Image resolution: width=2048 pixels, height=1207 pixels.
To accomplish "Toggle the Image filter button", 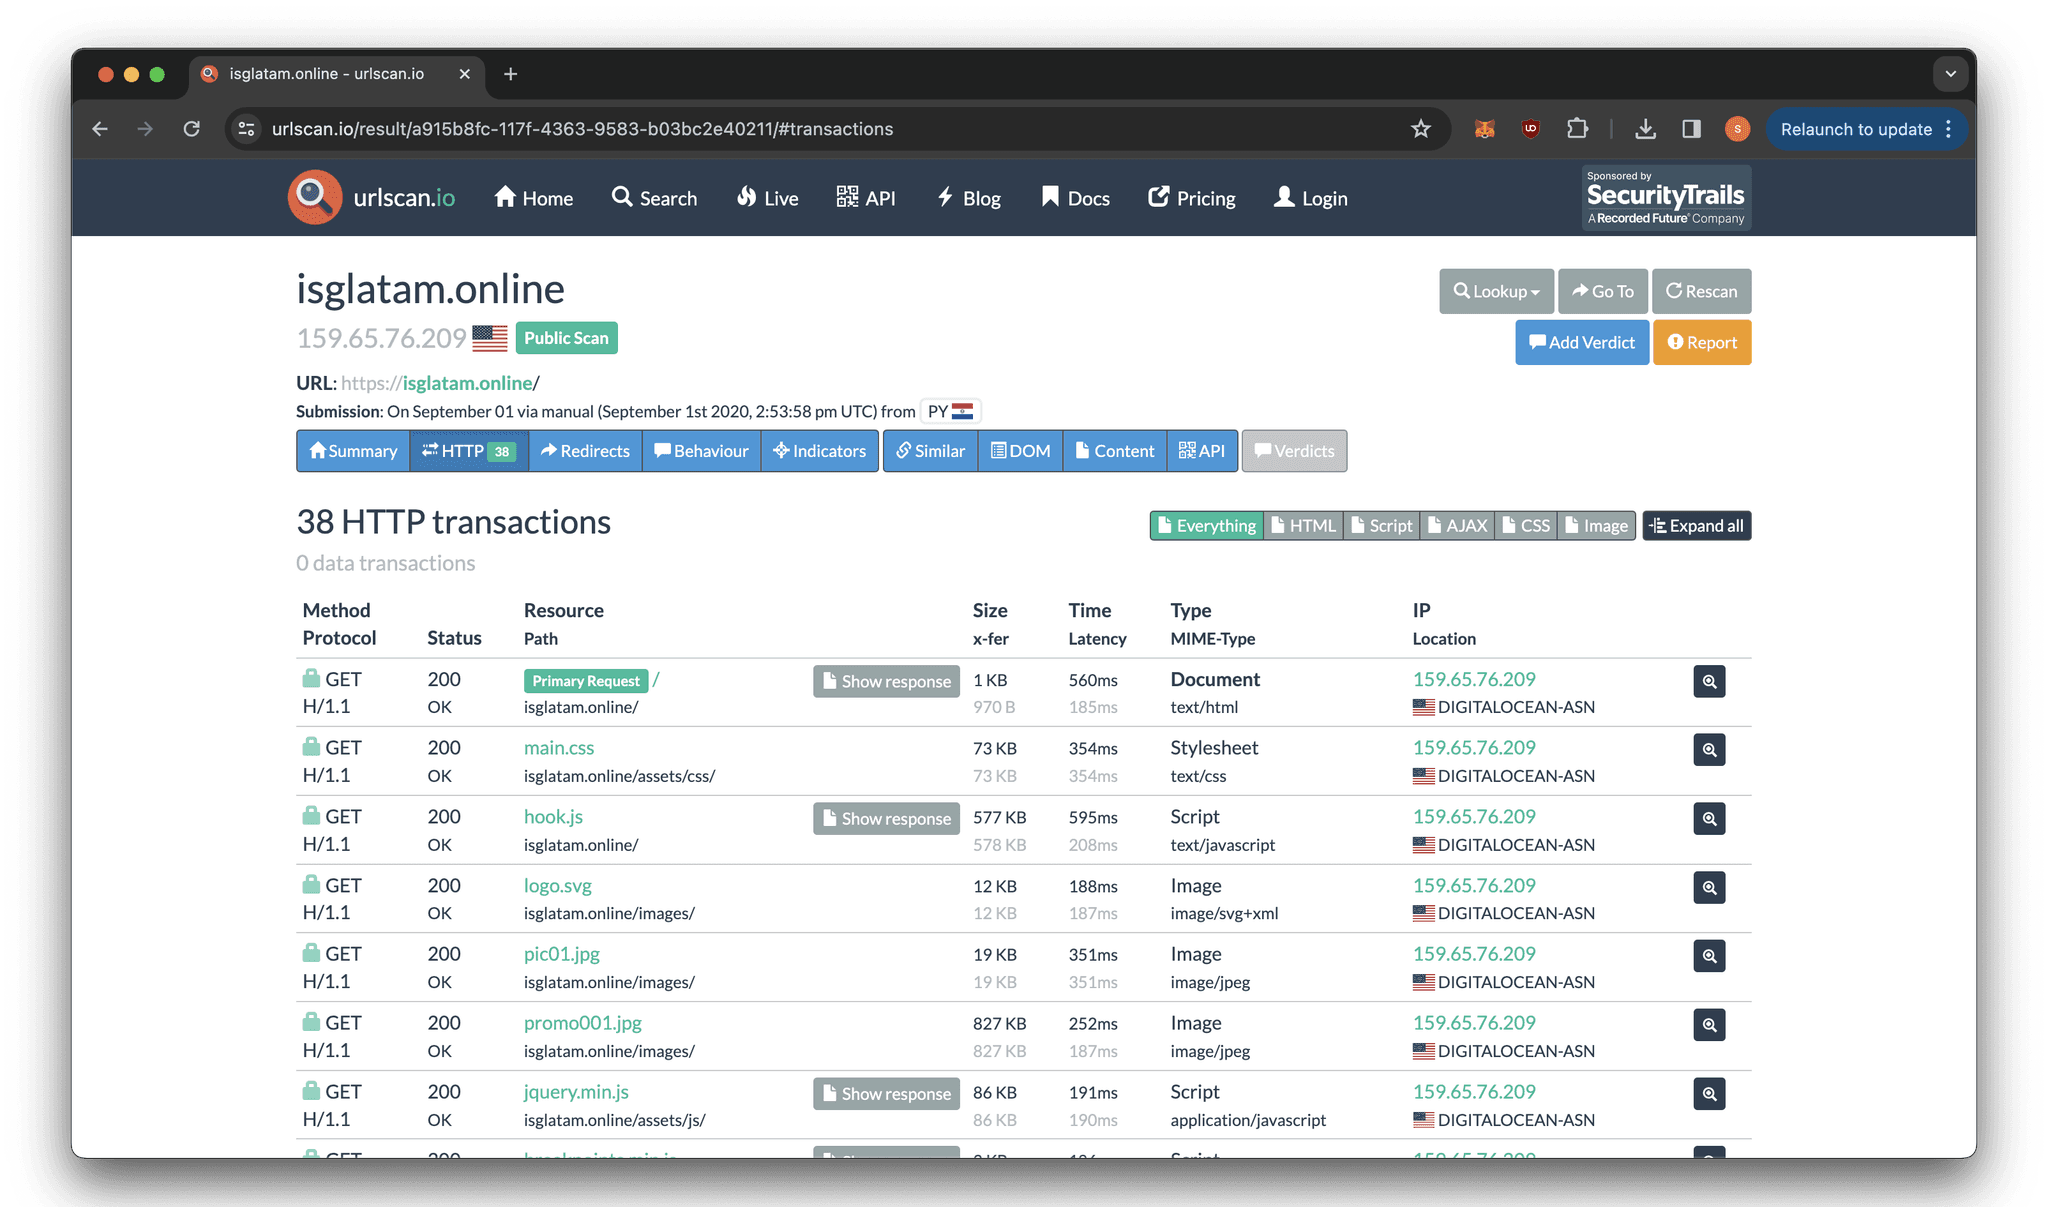I will click(1596, 526).
